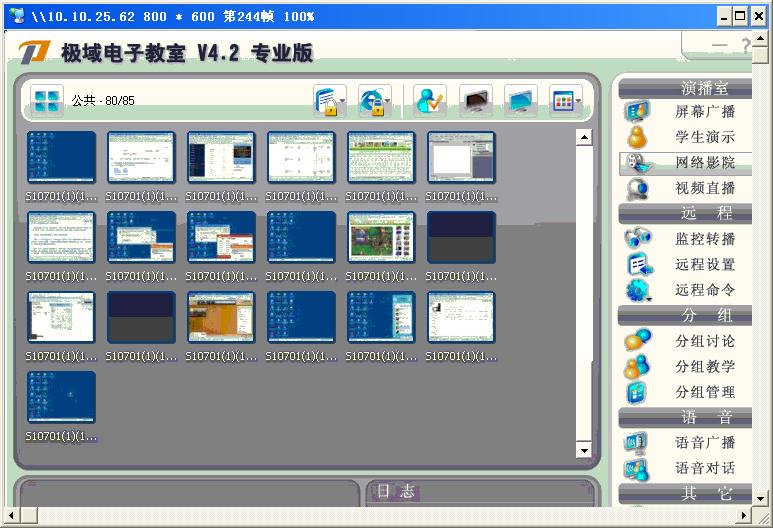Click the class model grid icon beside 公共
Viewport: 773px width, 528px height.
[47, 101]
